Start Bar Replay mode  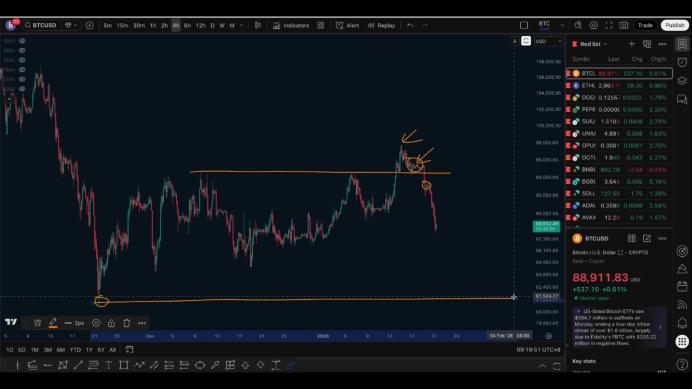[382, 26]
